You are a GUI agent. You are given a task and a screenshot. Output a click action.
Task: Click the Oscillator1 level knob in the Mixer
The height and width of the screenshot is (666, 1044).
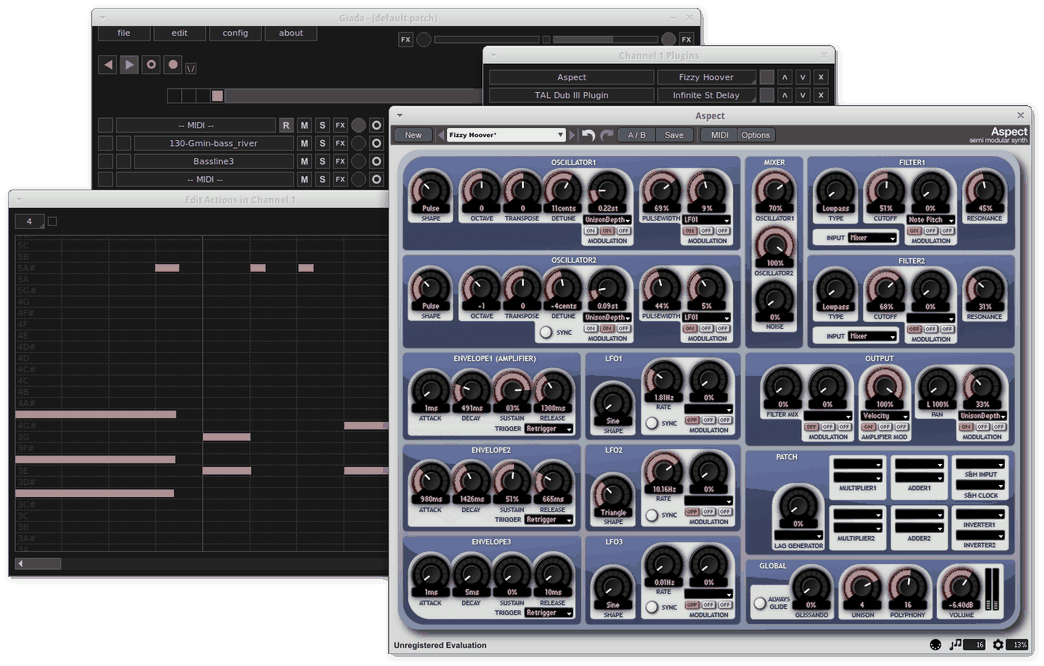click(x=774, y=191)
